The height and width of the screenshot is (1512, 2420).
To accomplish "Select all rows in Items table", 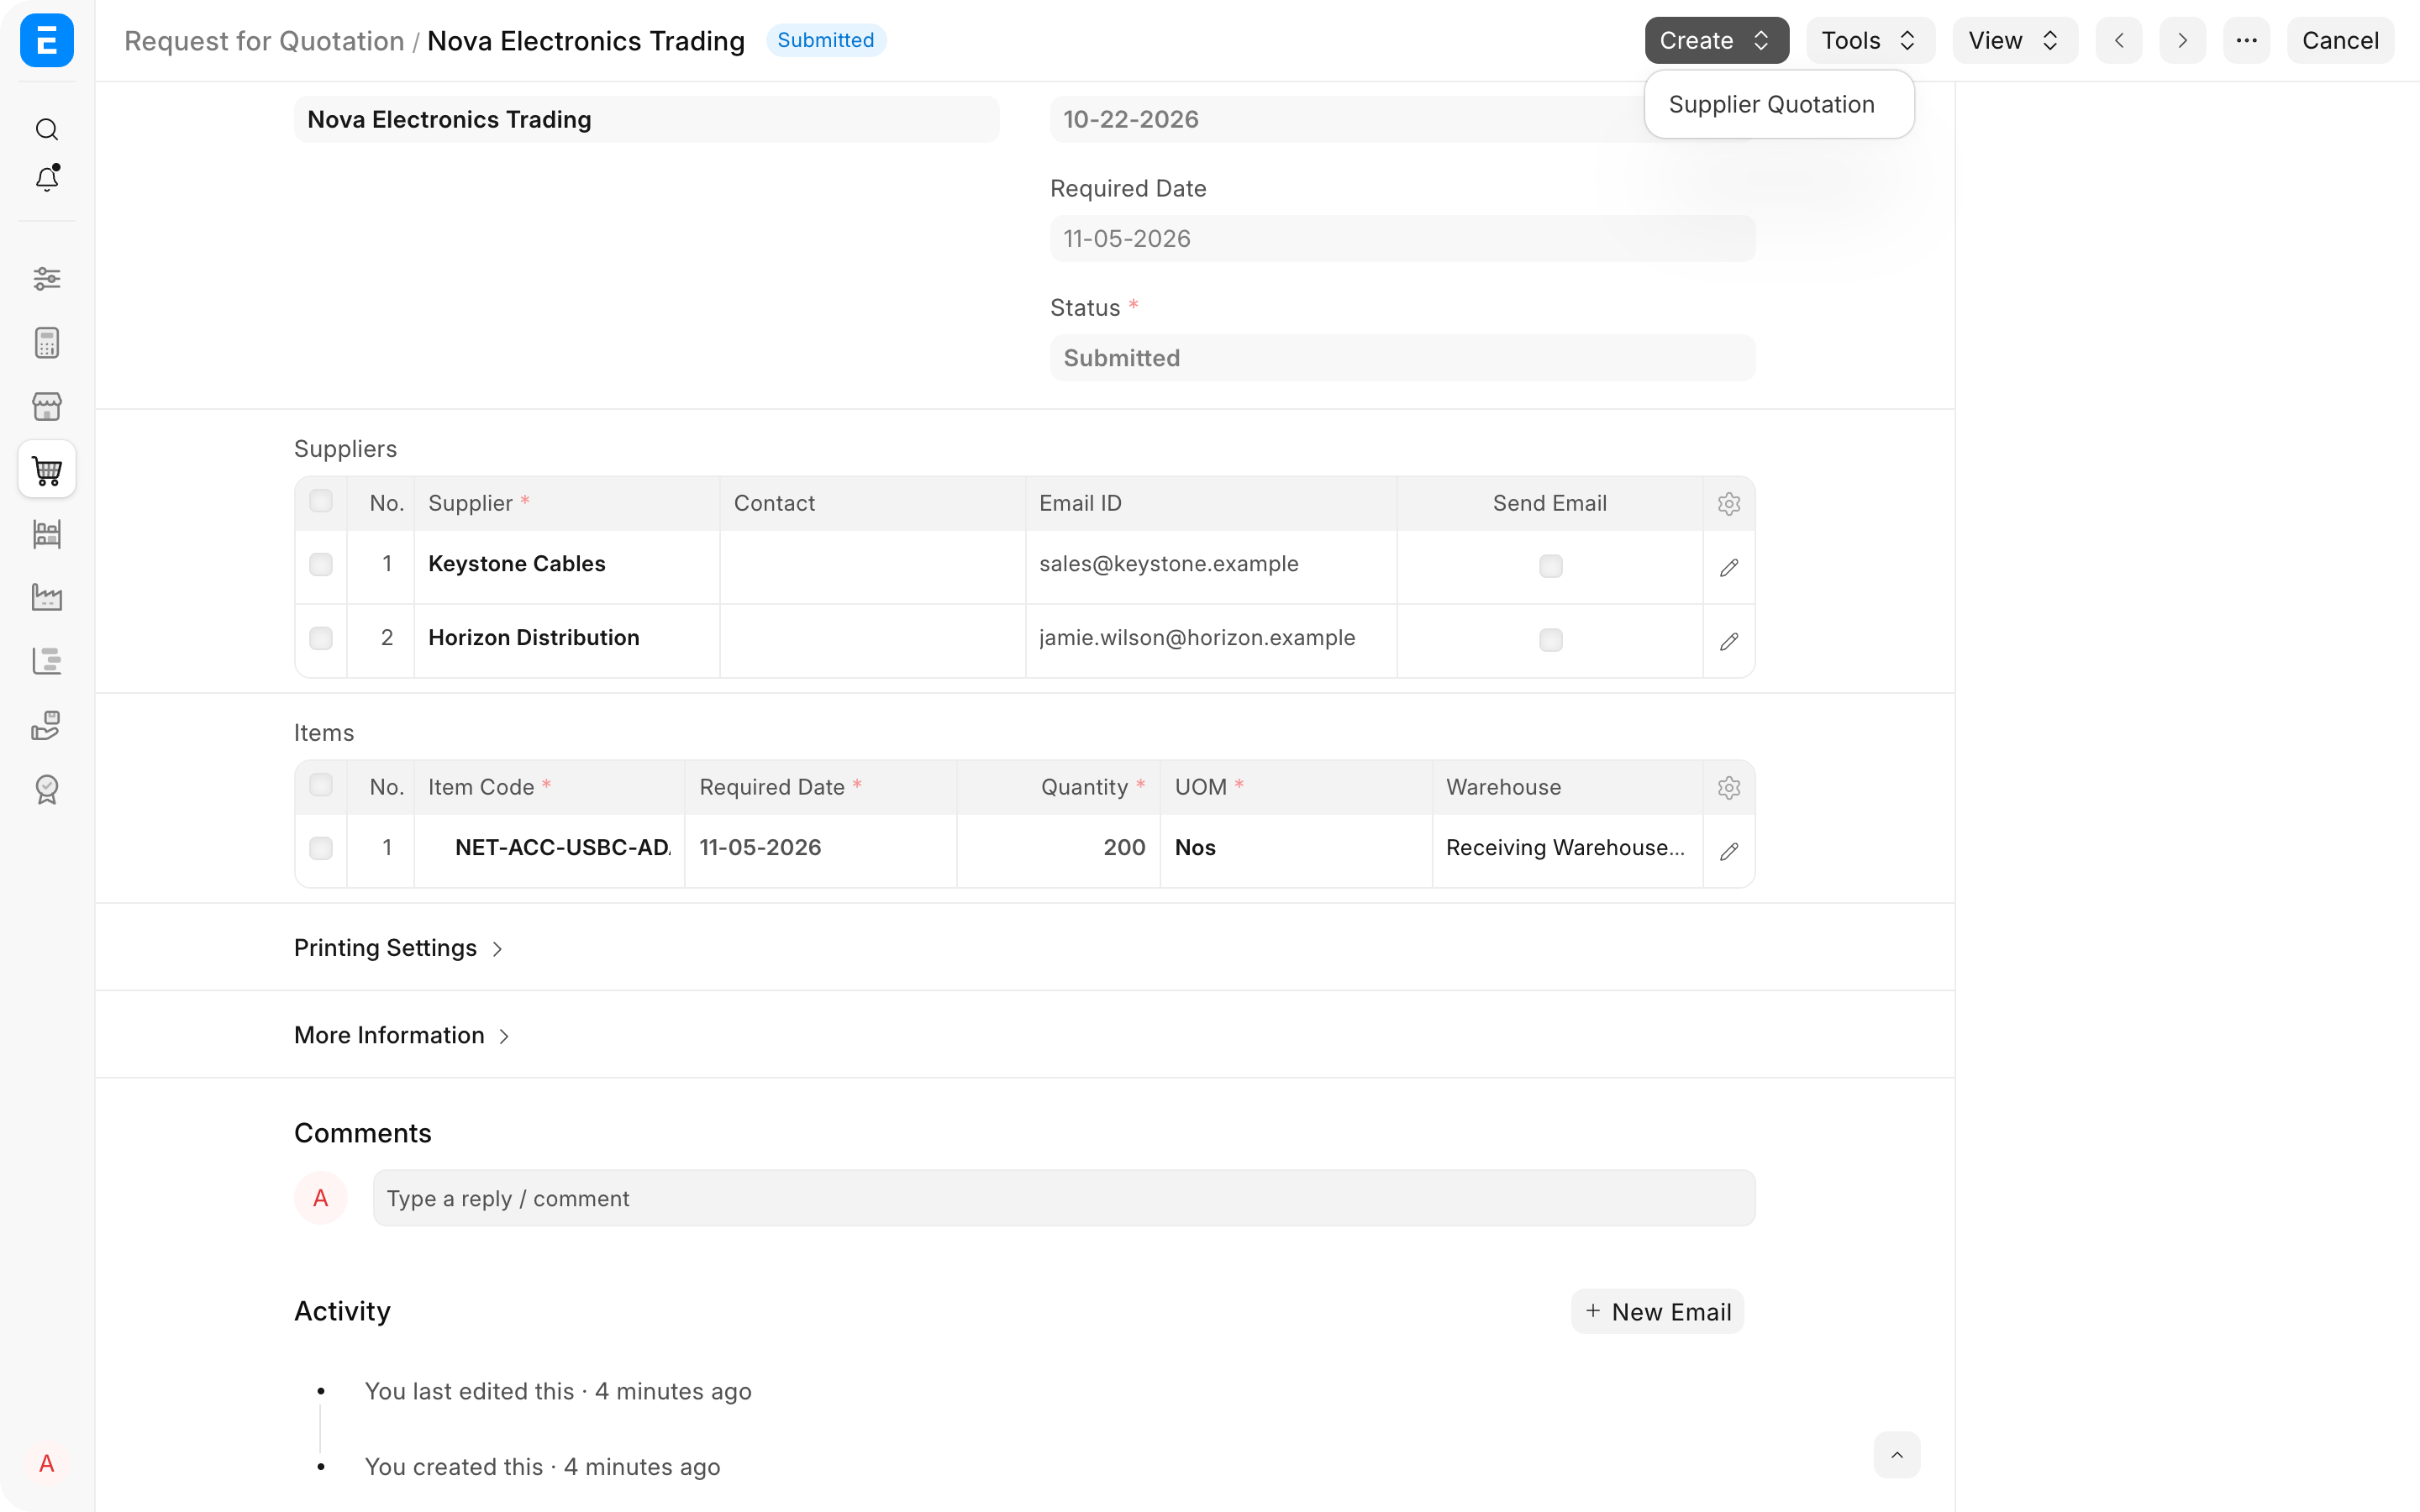I will tap(321, 785).
